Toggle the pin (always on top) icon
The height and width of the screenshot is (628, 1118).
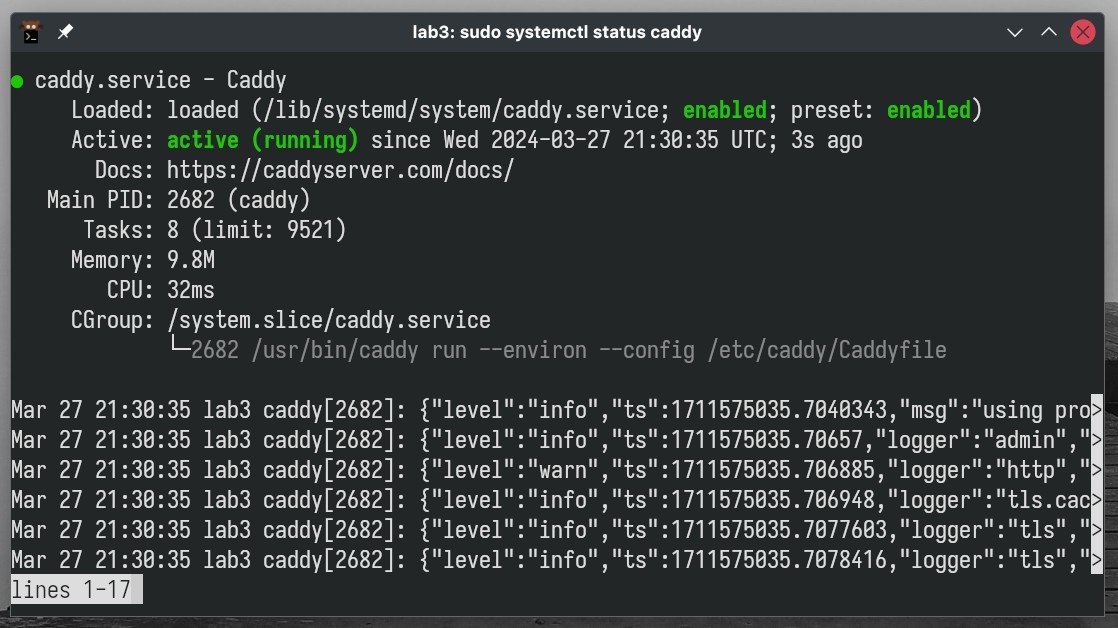[66, 31]
